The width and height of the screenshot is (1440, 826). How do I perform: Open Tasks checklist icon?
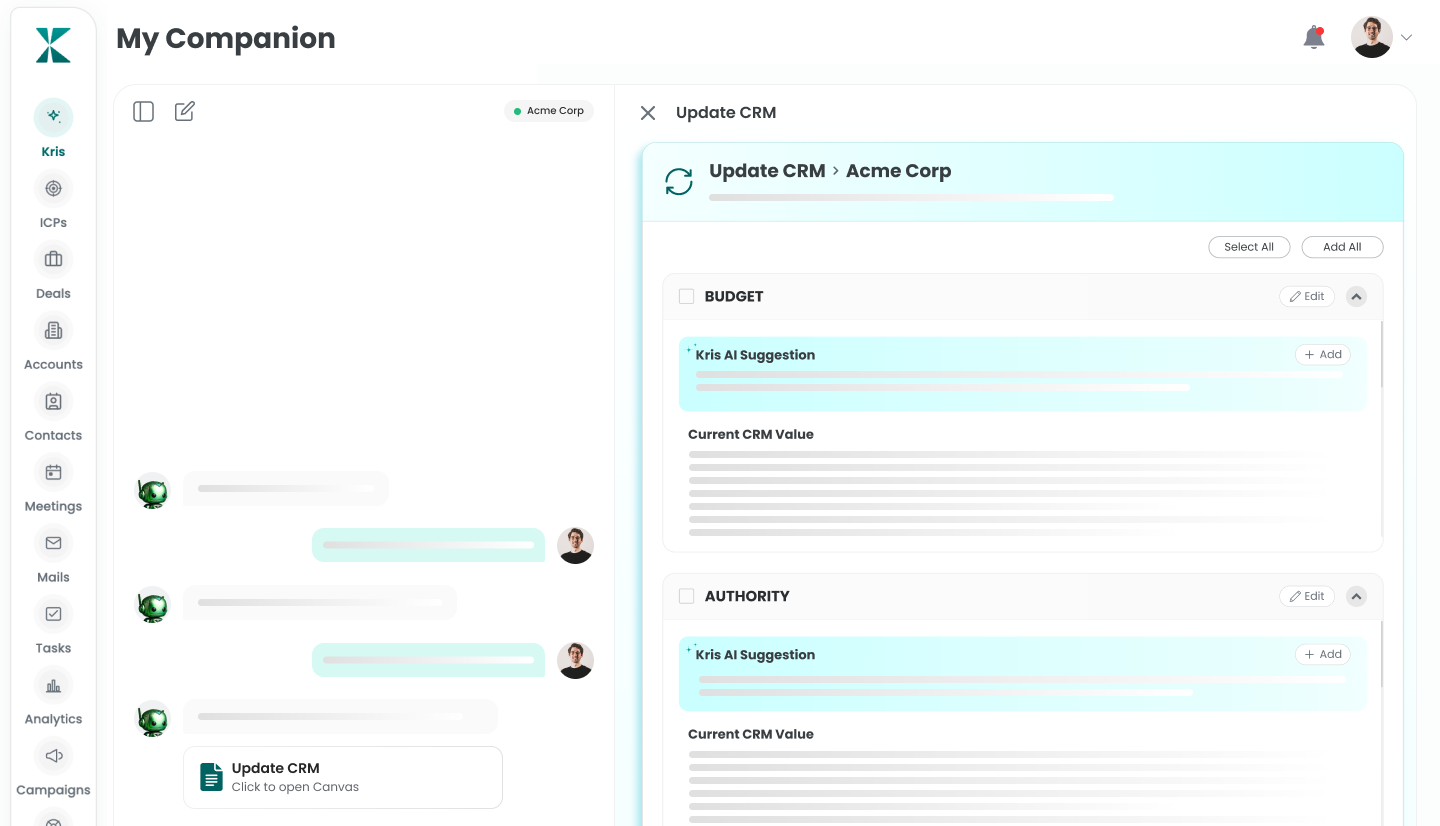[x=53, y=614]
